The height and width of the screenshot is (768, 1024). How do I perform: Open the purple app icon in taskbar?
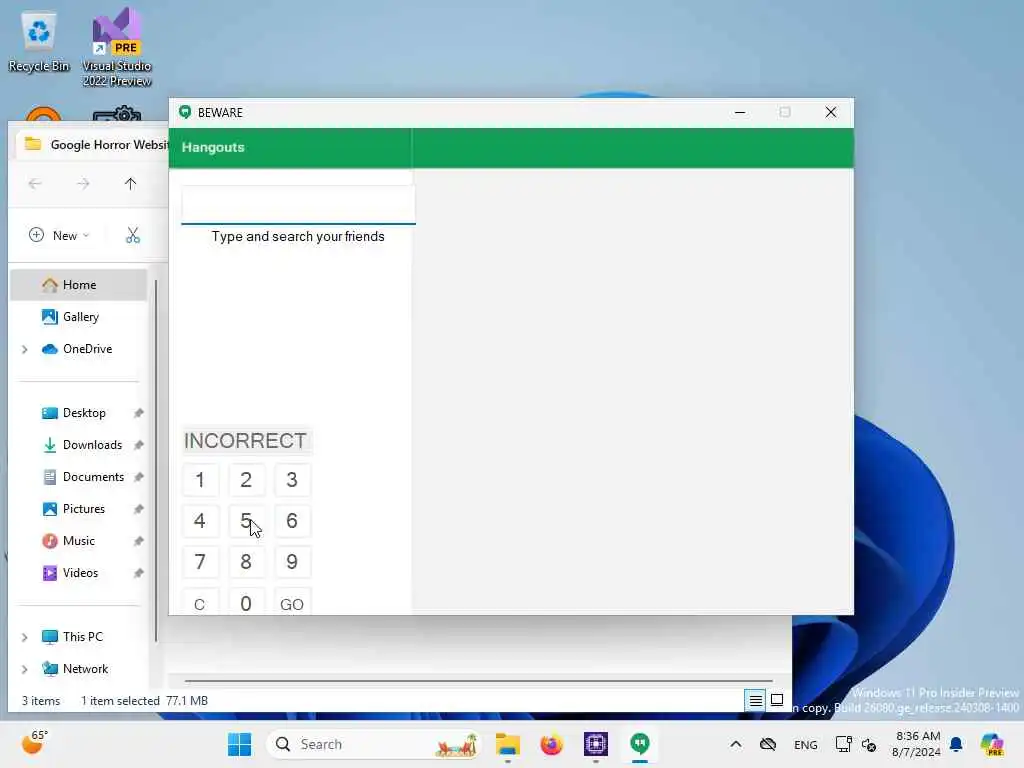tap(596, 744)
